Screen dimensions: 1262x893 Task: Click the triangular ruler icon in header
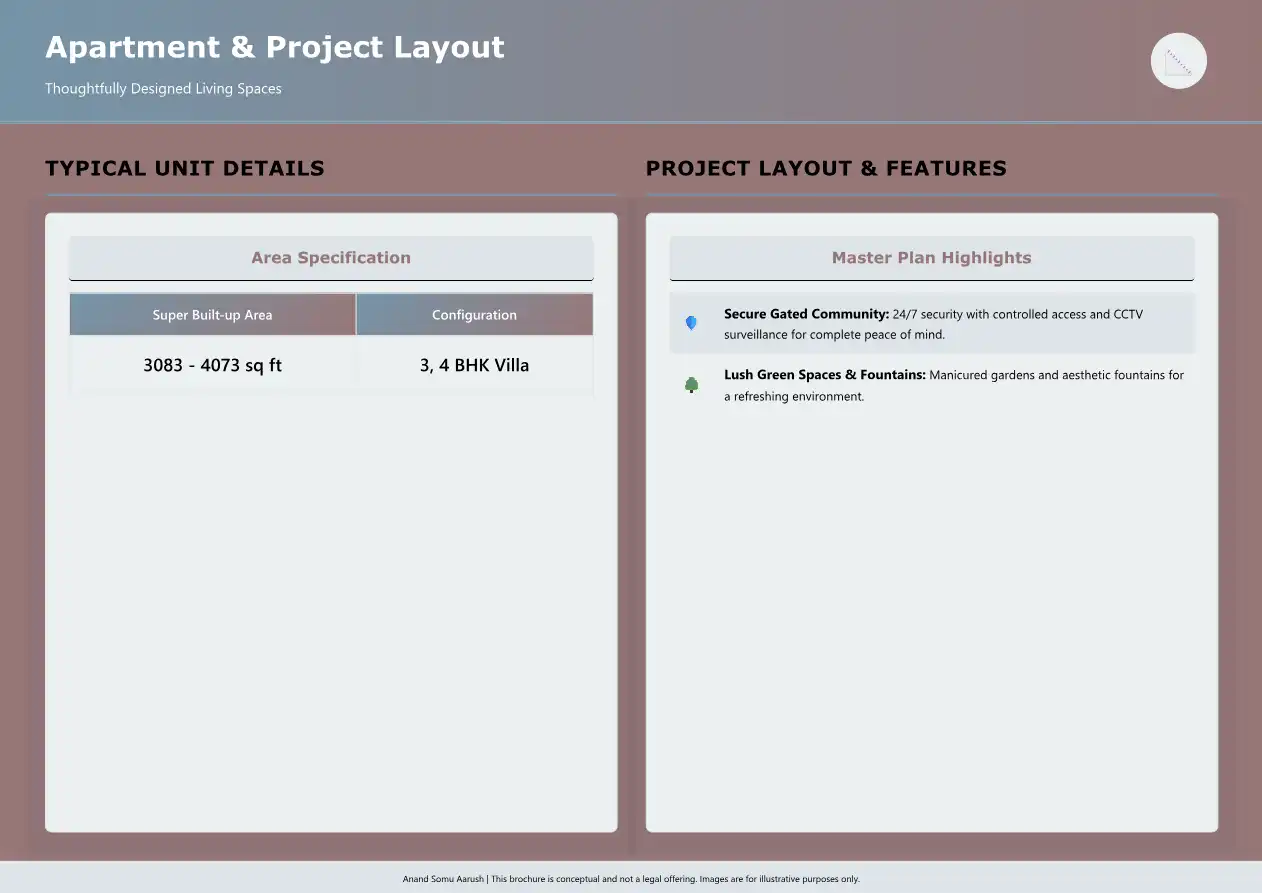1178,61
